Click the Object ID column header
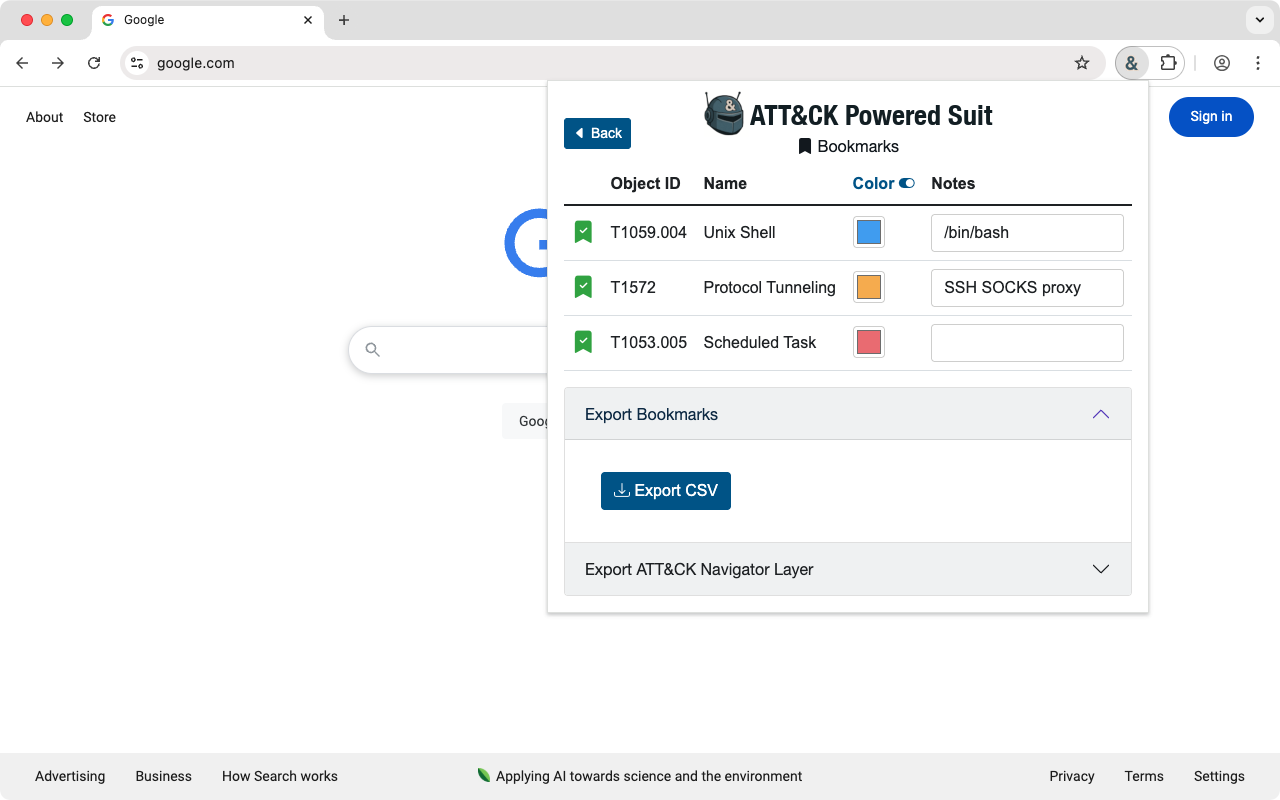The height and width of the screenshot is (800, 1280). [x=646, y=183]
